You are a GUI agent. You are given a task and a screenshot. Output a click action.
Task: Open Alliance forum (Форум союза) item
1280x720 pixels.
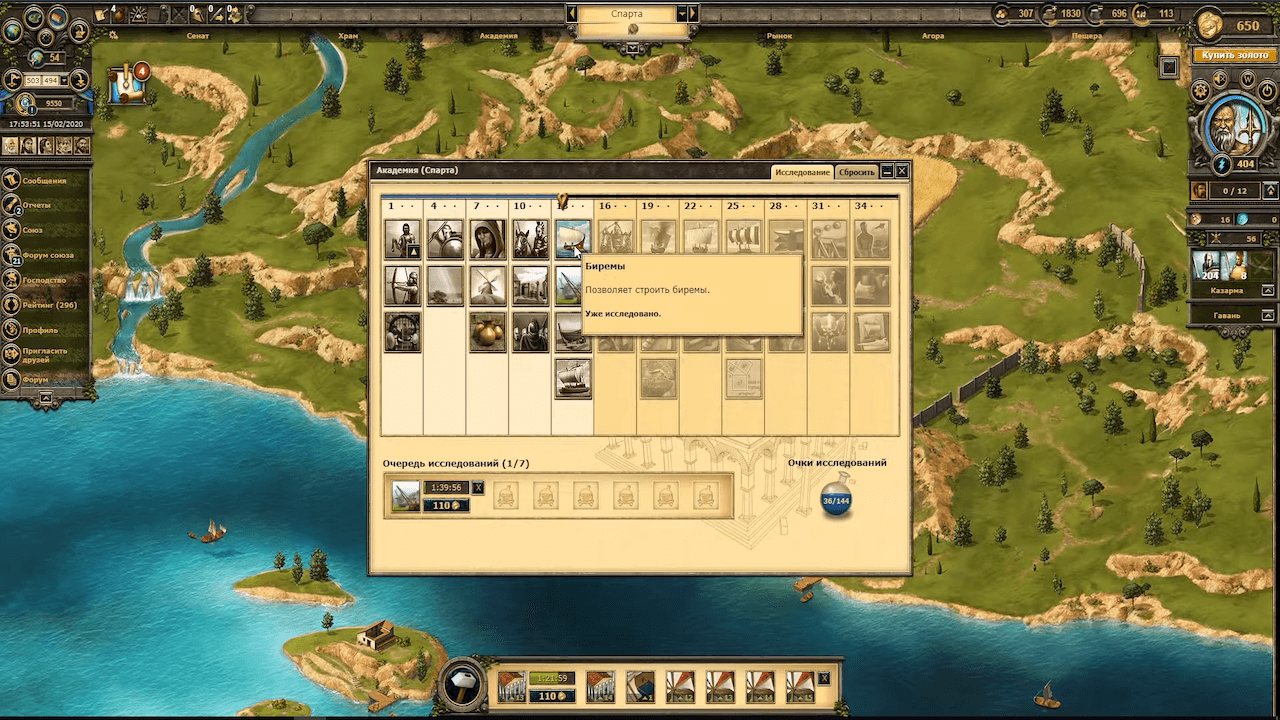click(44, 255)
